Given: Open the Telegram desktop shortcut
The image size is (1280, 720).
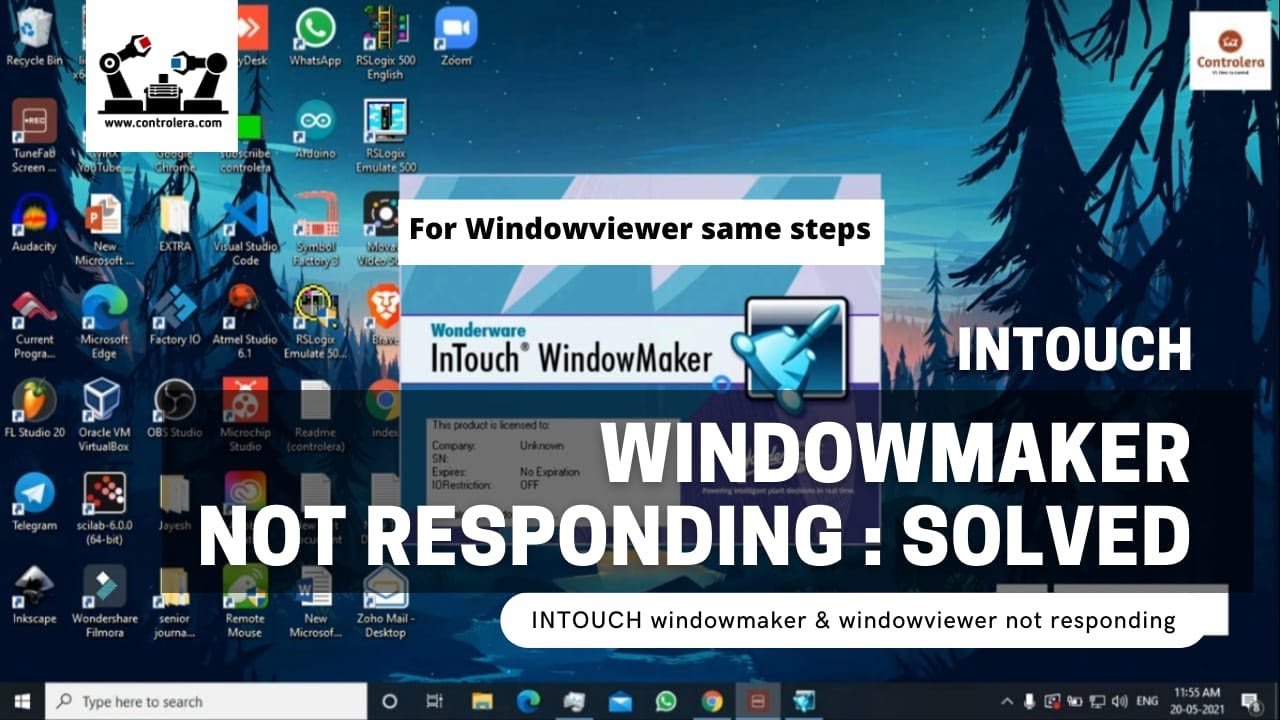Looking at the screenshot, I should pyautogui.click(x=34, y=502).
